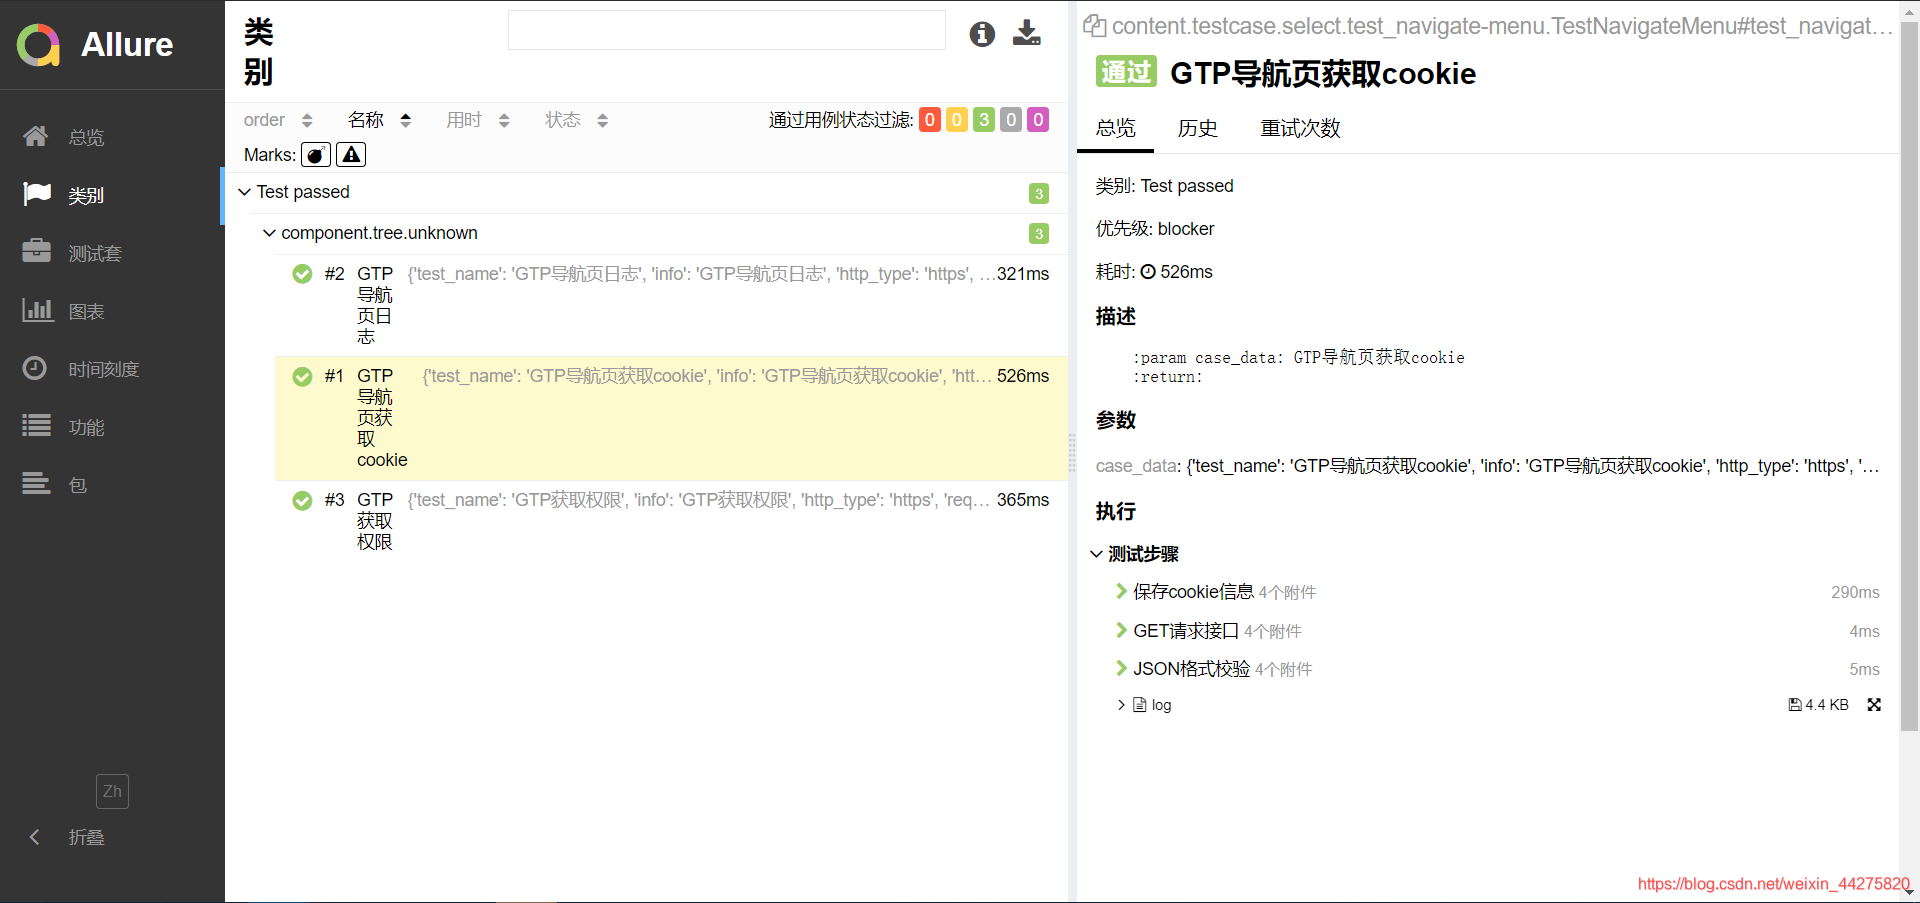Click the Zh language button
Image resolution: width=1920 pixels, height=903 pixels.
112,791
